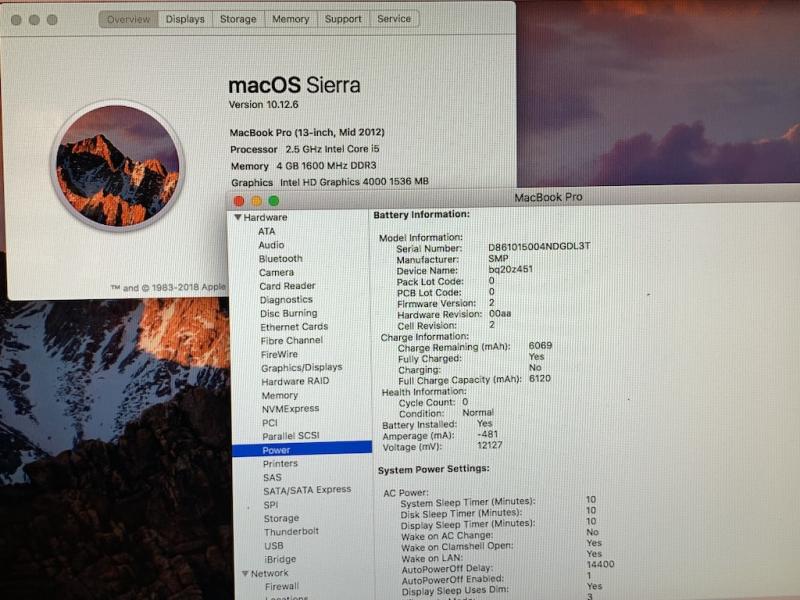This screenshot has width=800, height=600.
Task: Select ATA in the hardware list
Action: pyautogui.click(x=266, y=231)
